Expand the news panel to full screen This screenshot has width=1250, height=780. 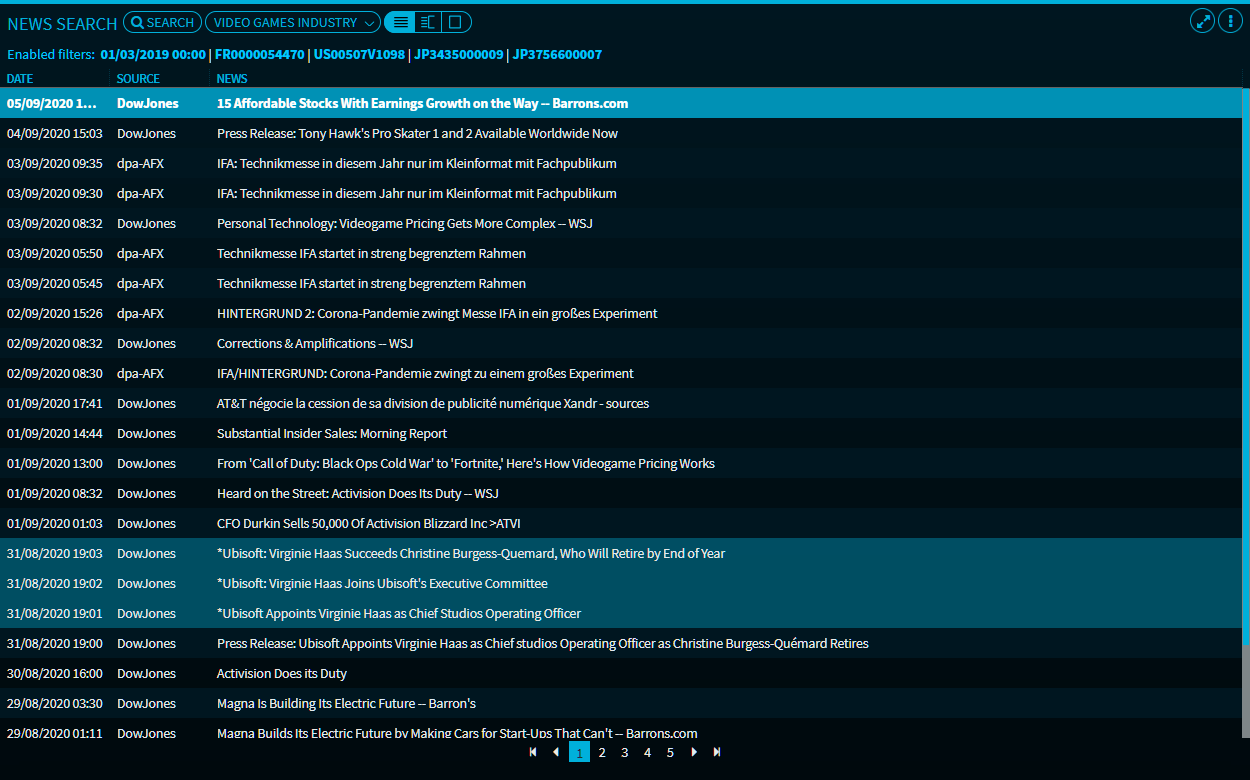[x=1201, y=21]
